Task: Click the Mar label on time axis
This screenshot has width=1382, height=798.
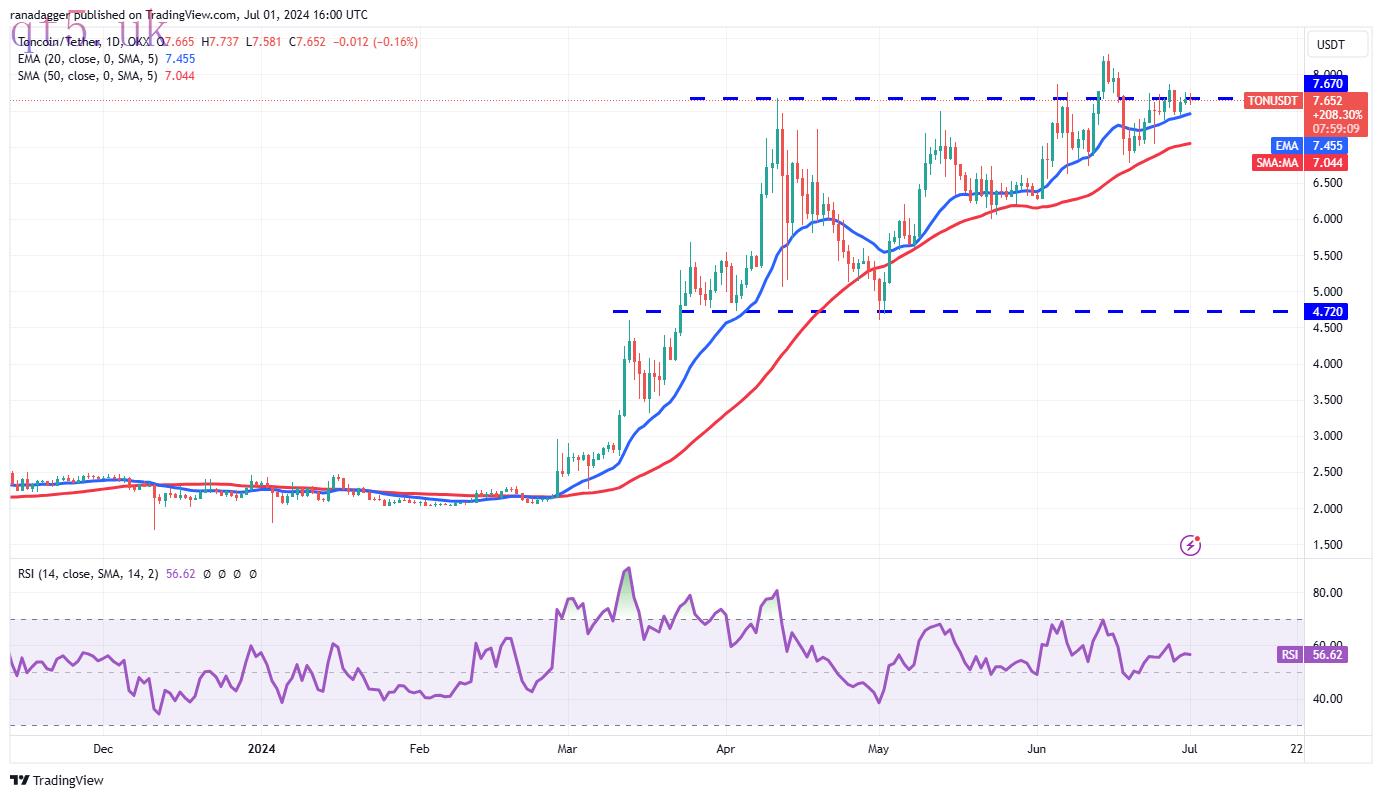Action: click(567, 748)
